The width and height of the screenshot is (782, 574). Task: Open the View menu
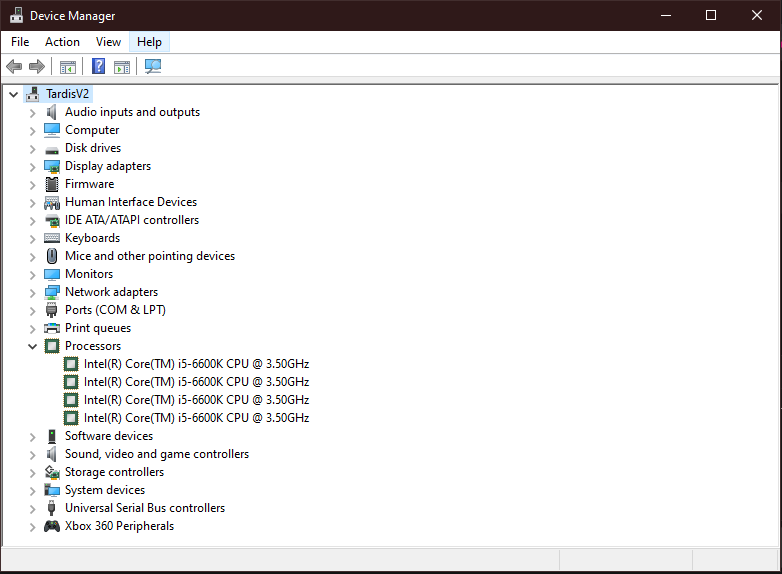[x=108, y=42]
